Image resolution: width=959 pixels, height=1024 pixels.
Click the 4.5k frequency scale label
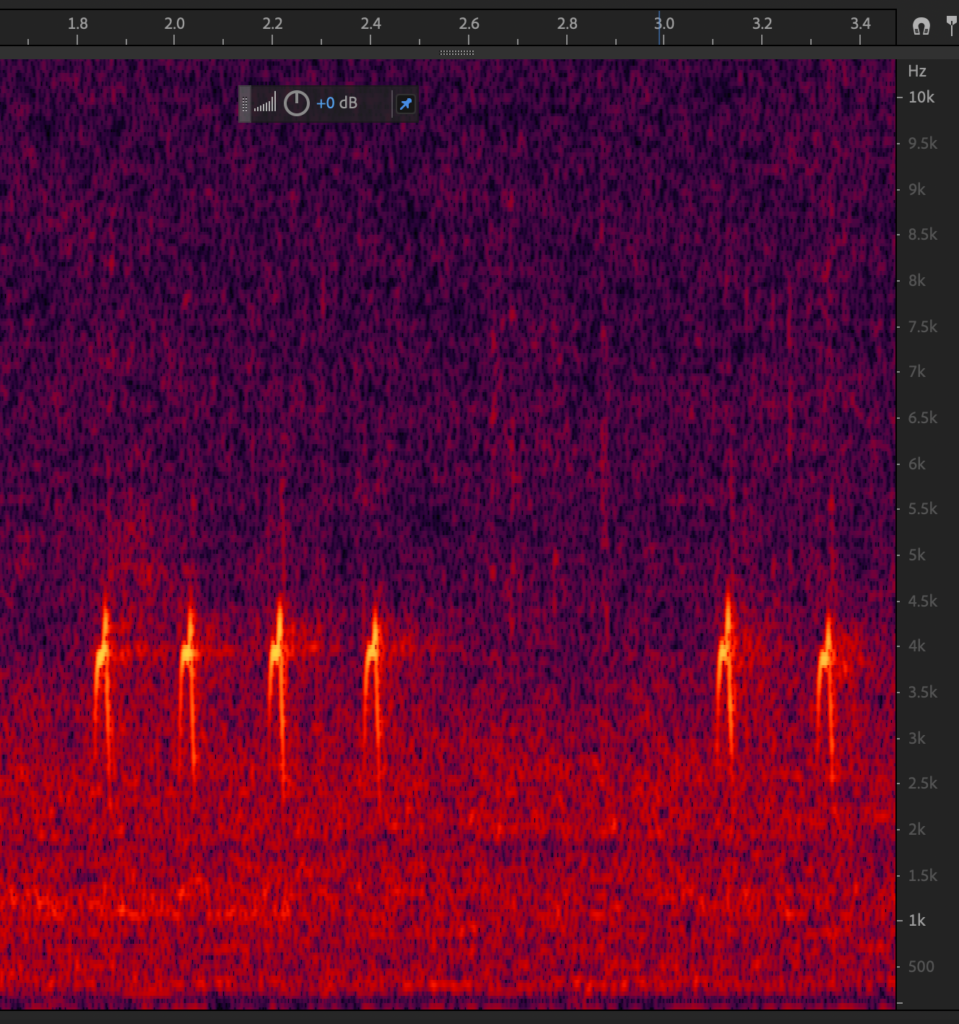coord(922,601)
